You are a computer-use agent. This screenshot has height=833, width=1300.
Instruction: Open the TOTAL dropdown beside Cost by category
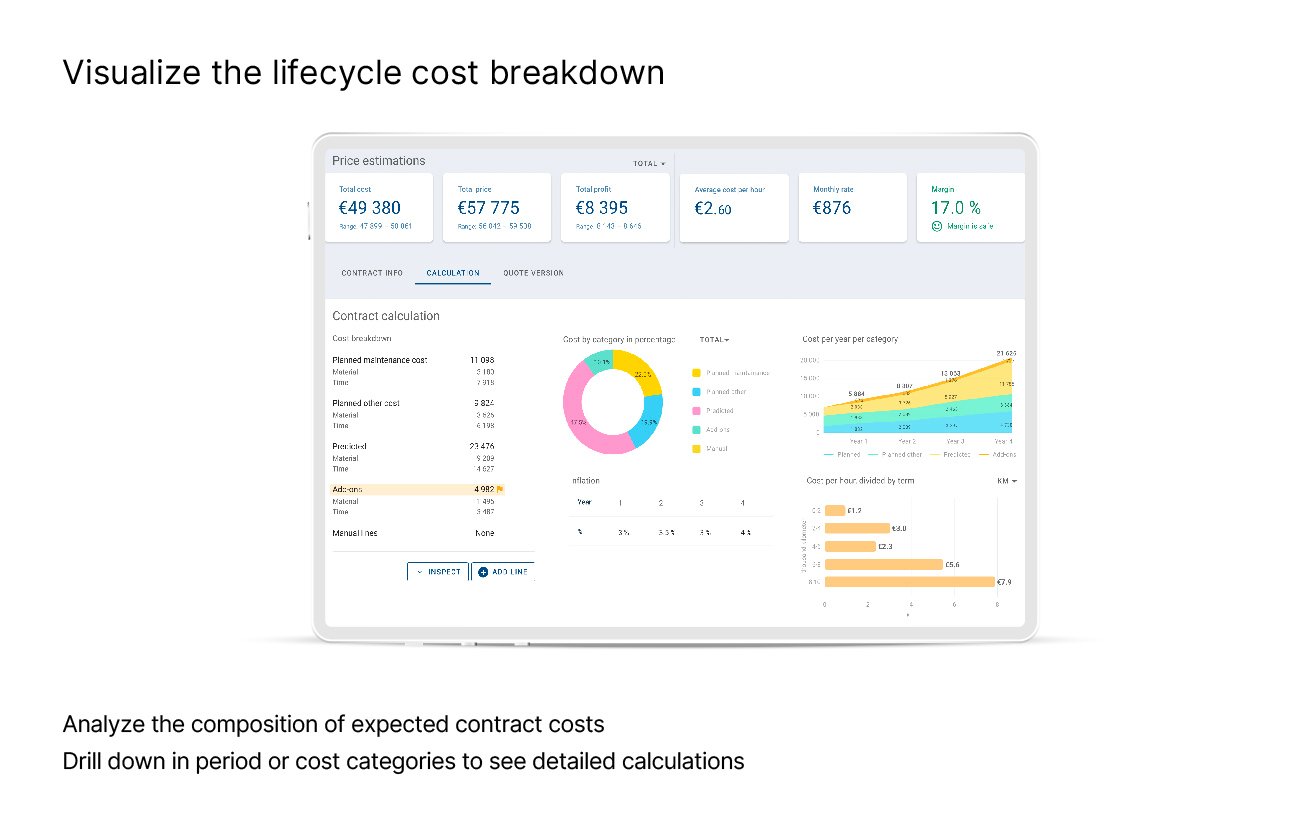(x=714, y=340)
